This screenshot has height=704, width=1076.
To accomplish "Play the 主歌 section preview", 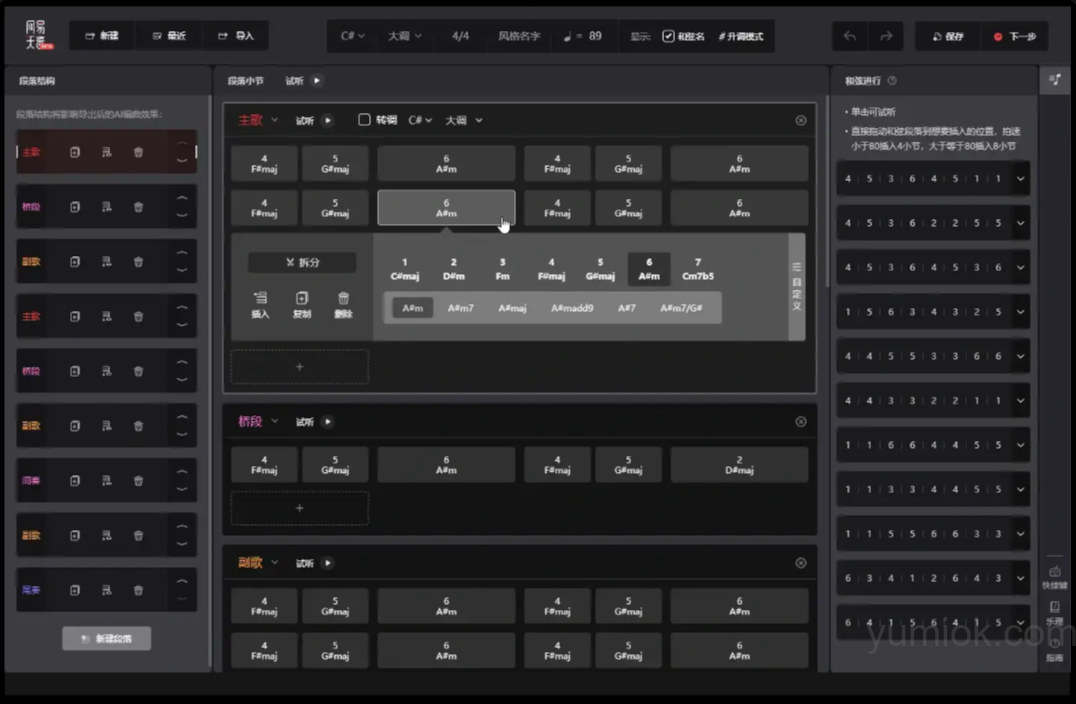I will (x=328, y=120).
